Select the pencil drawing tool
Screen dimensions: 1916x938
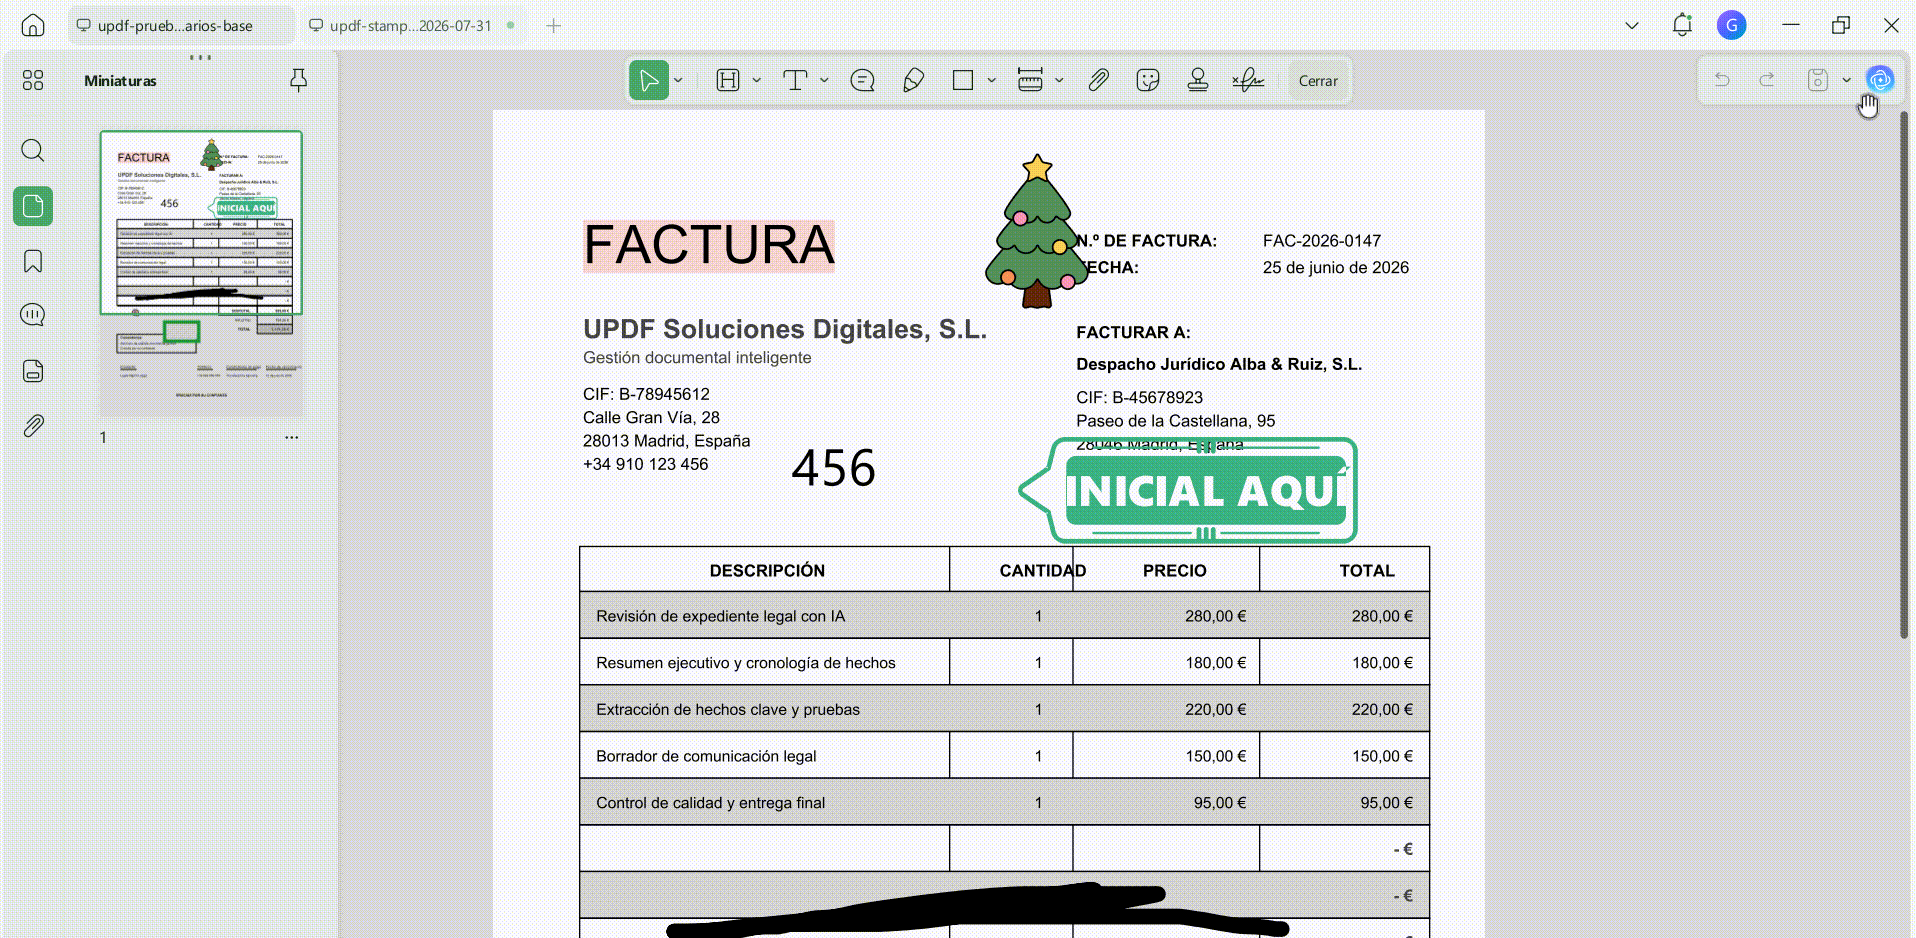913,80
